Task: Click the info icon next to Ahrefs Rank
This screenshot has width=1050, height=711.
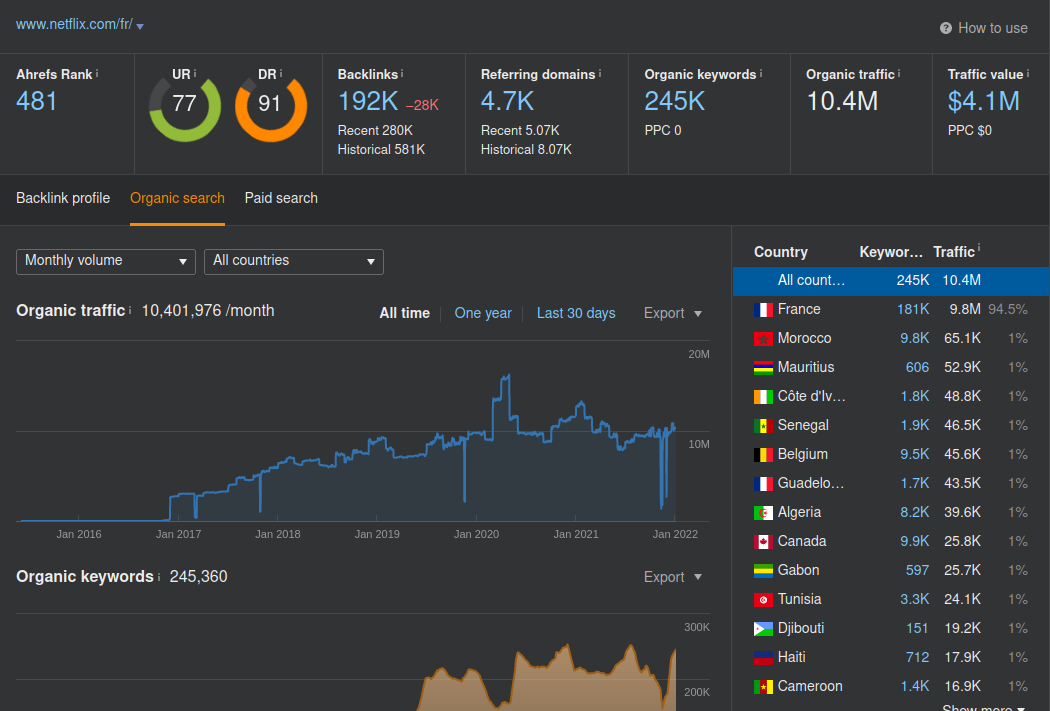Action: [97, 73]
